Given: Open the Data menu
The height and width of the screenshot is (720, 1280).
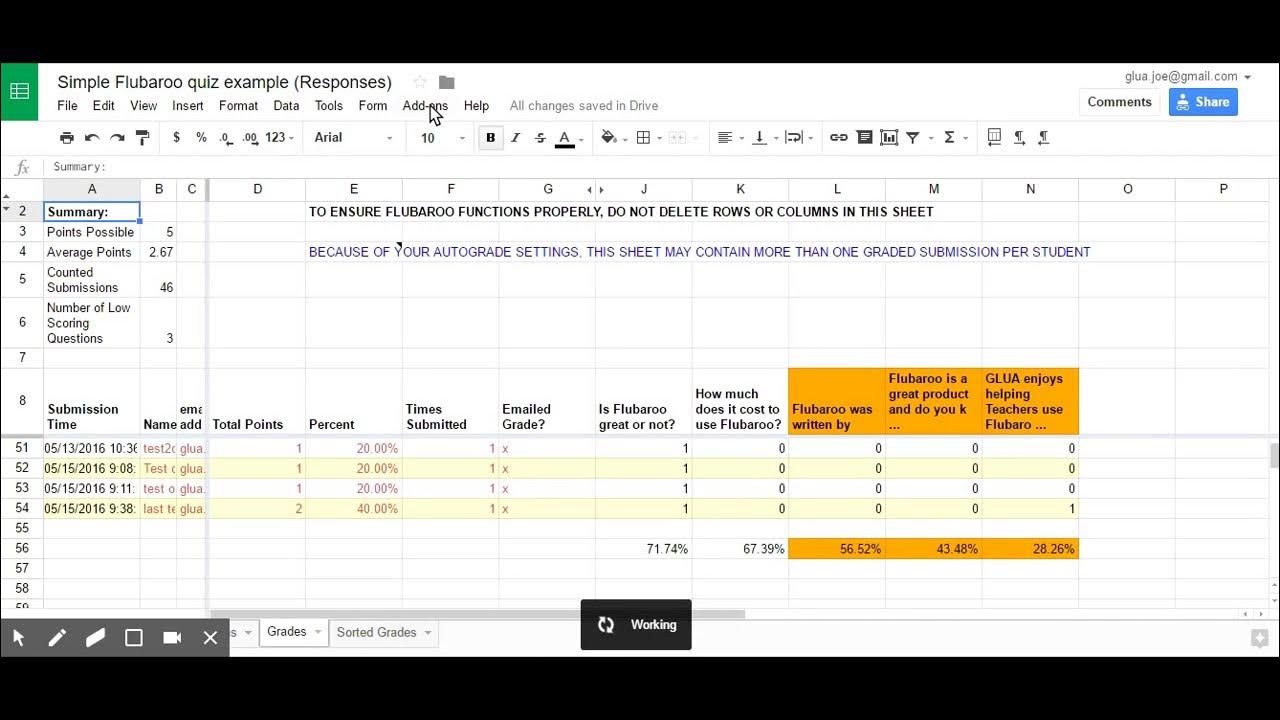Looking at the screenshot, I should (286, 106).
